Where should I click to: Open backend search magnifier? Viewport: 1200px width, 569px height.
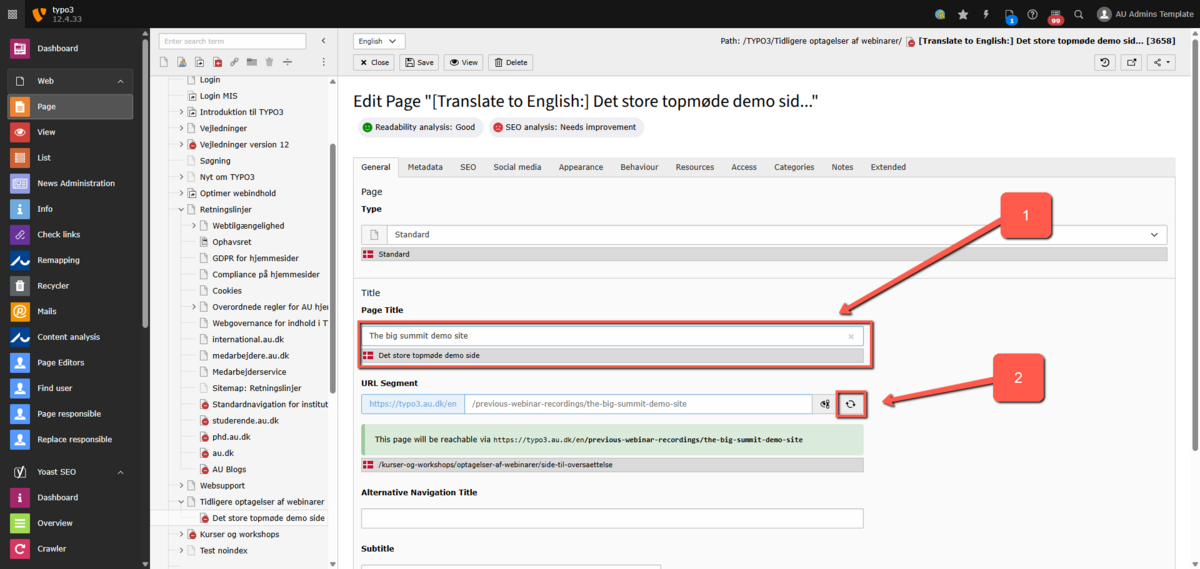tap(1078, 15)
